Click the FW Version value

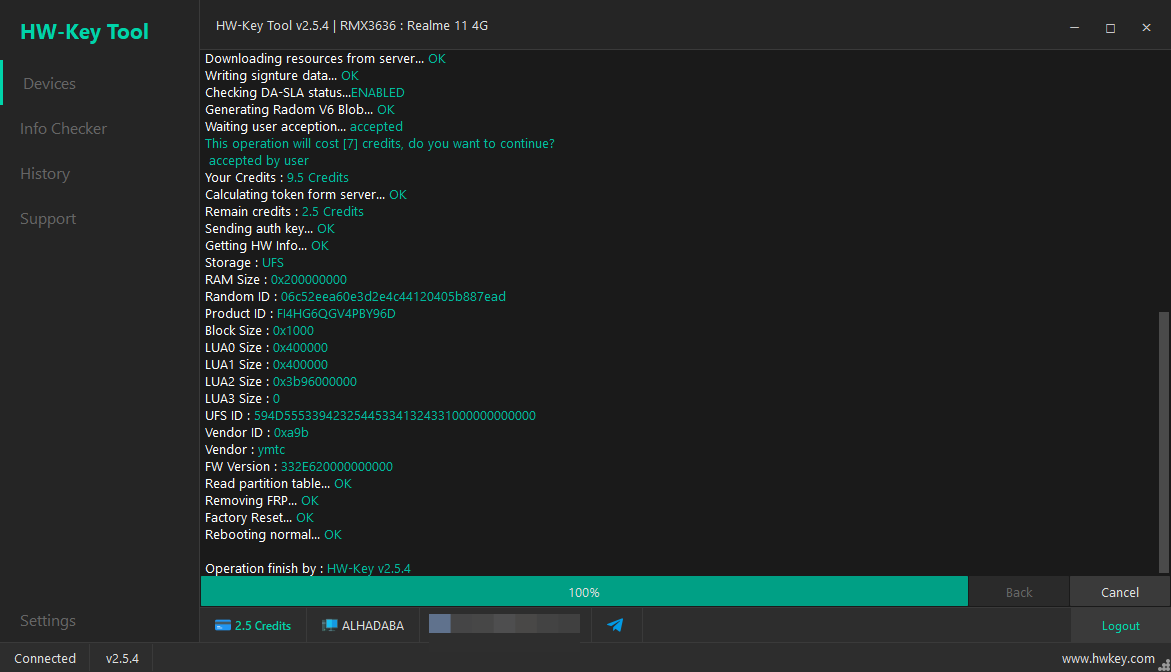pos(337,467)
